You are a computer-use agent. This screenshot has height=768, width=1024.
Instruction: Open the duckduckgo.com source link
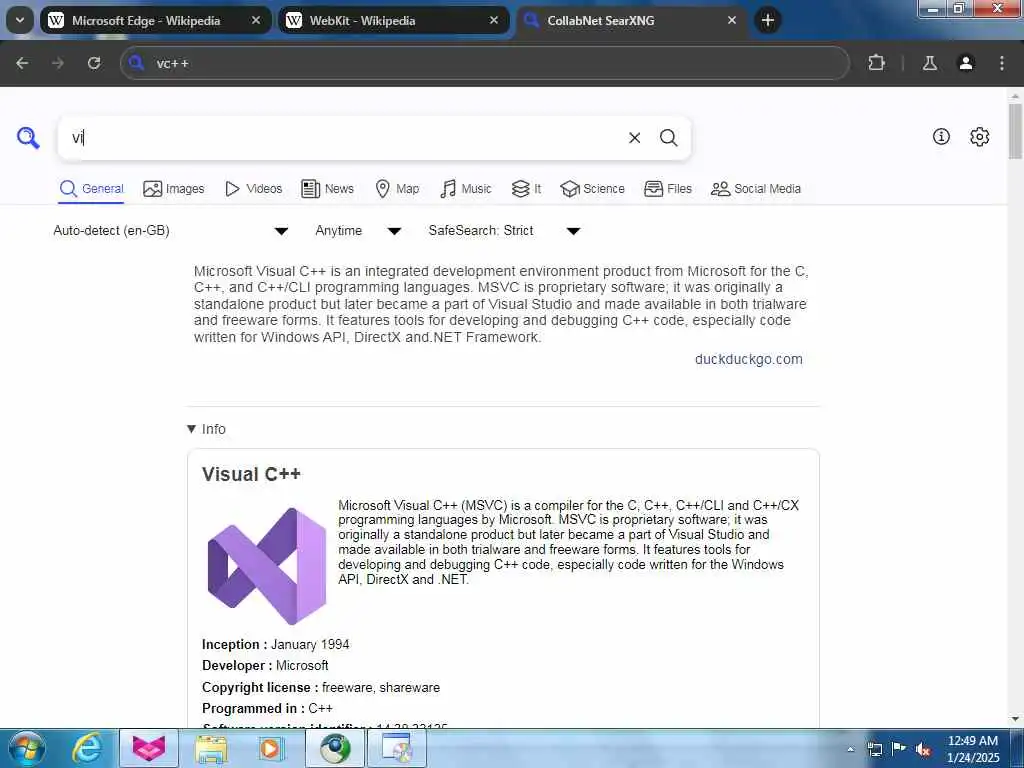pos(748,359)
